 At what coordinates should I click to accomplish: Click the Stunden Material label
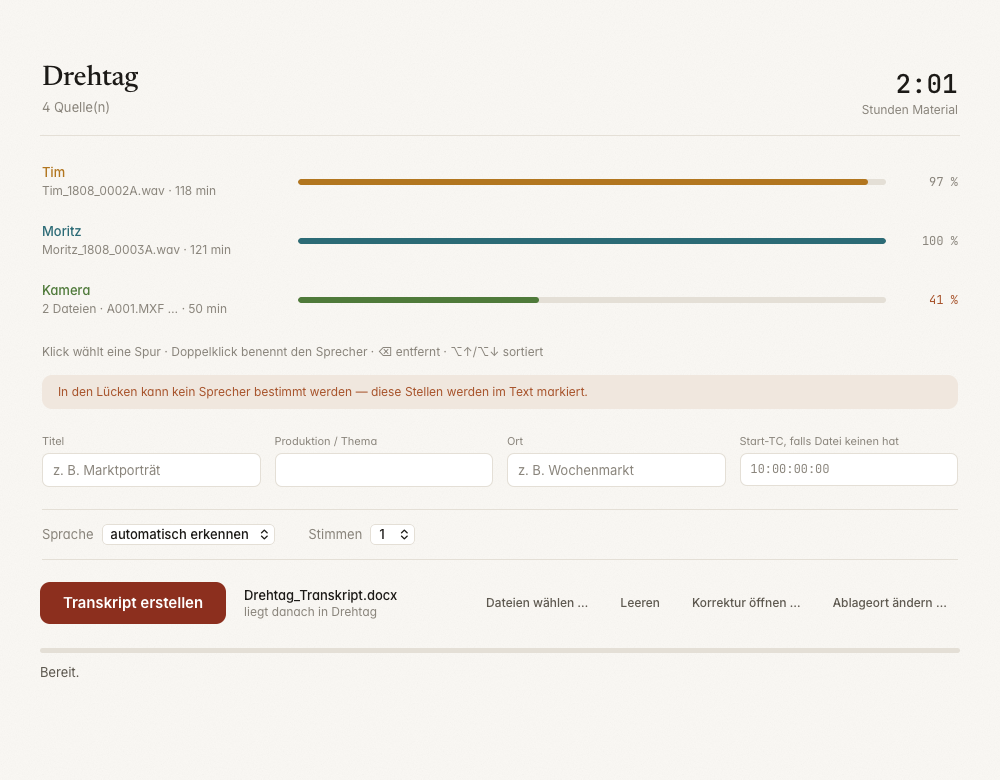(x=909, y=110)
